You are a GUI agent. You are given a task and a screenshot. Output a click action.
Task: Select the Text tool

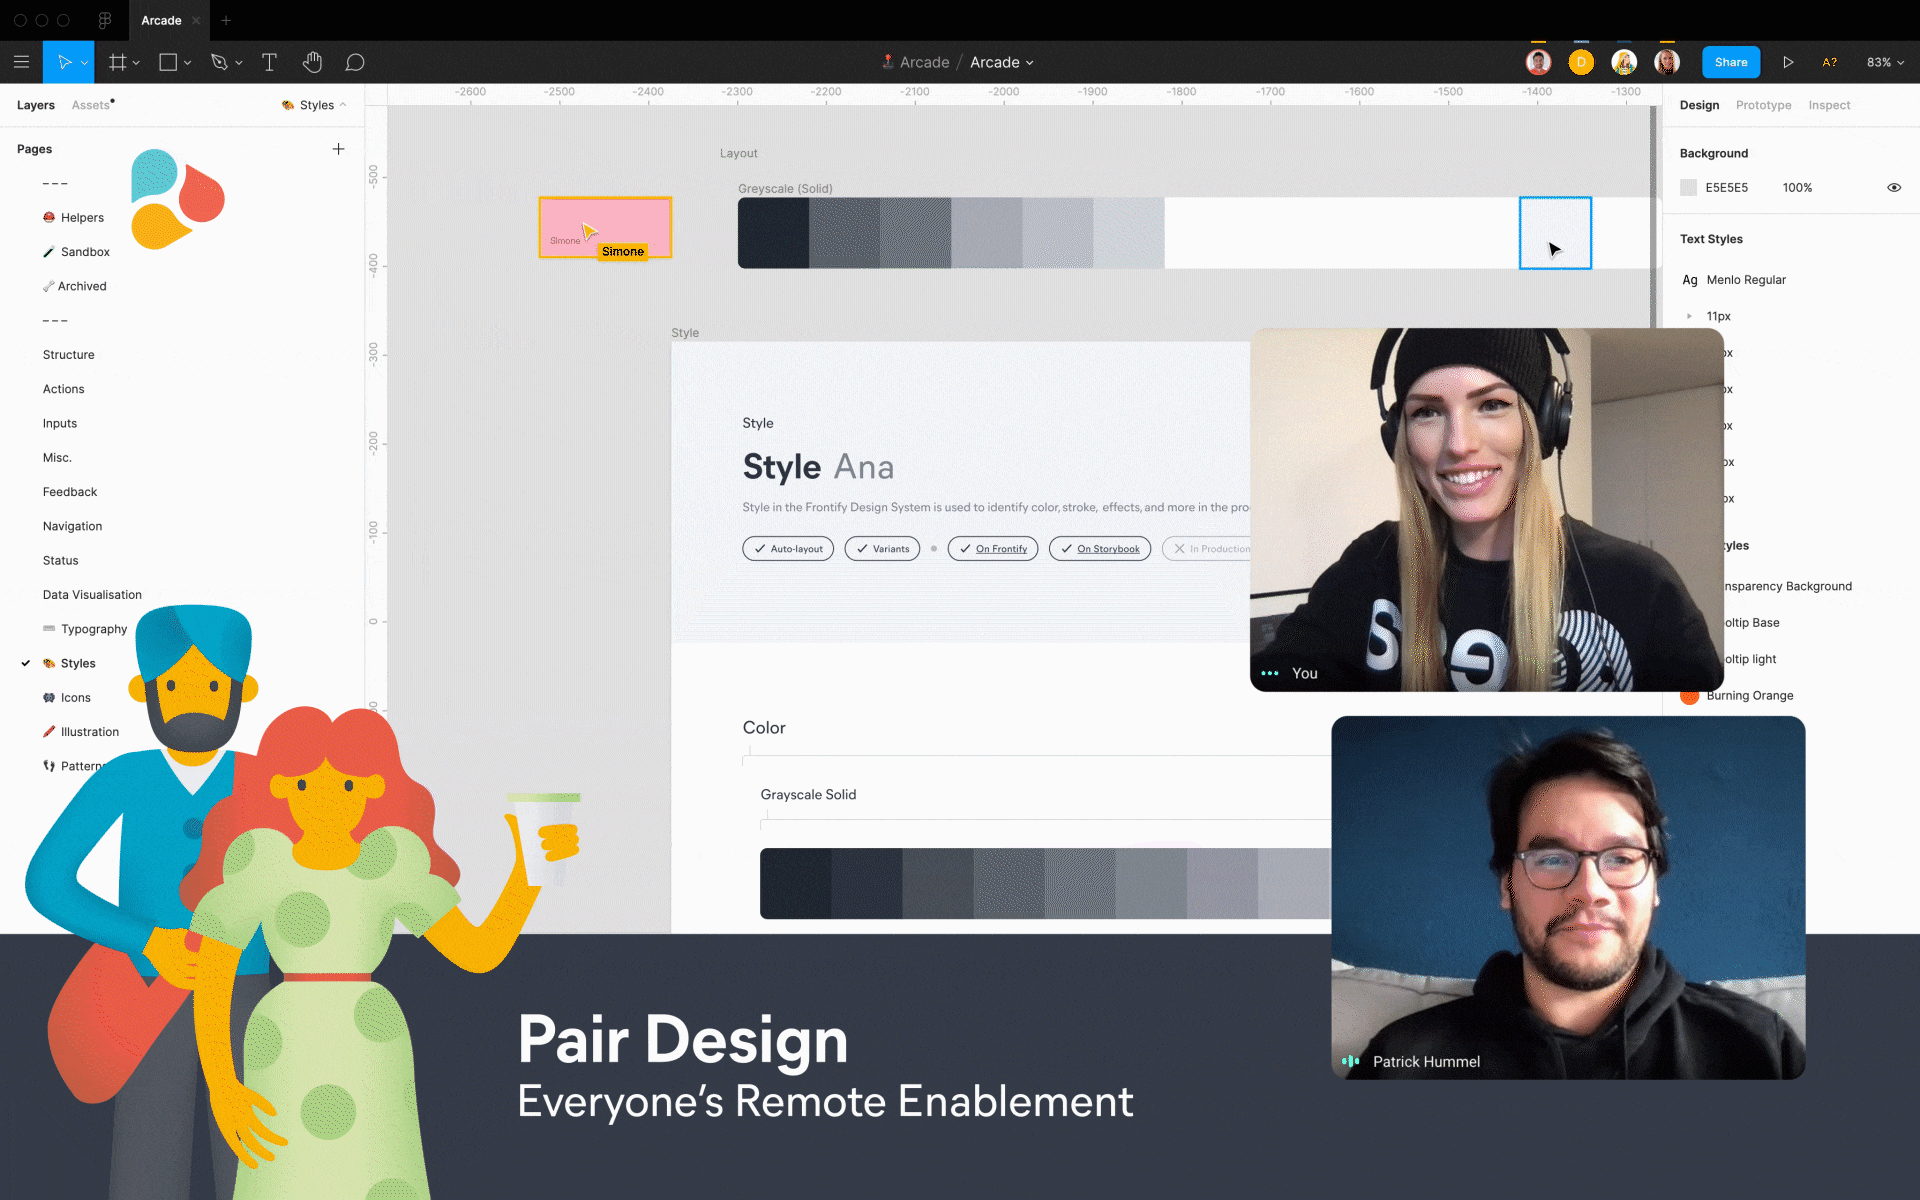[269, 62]
